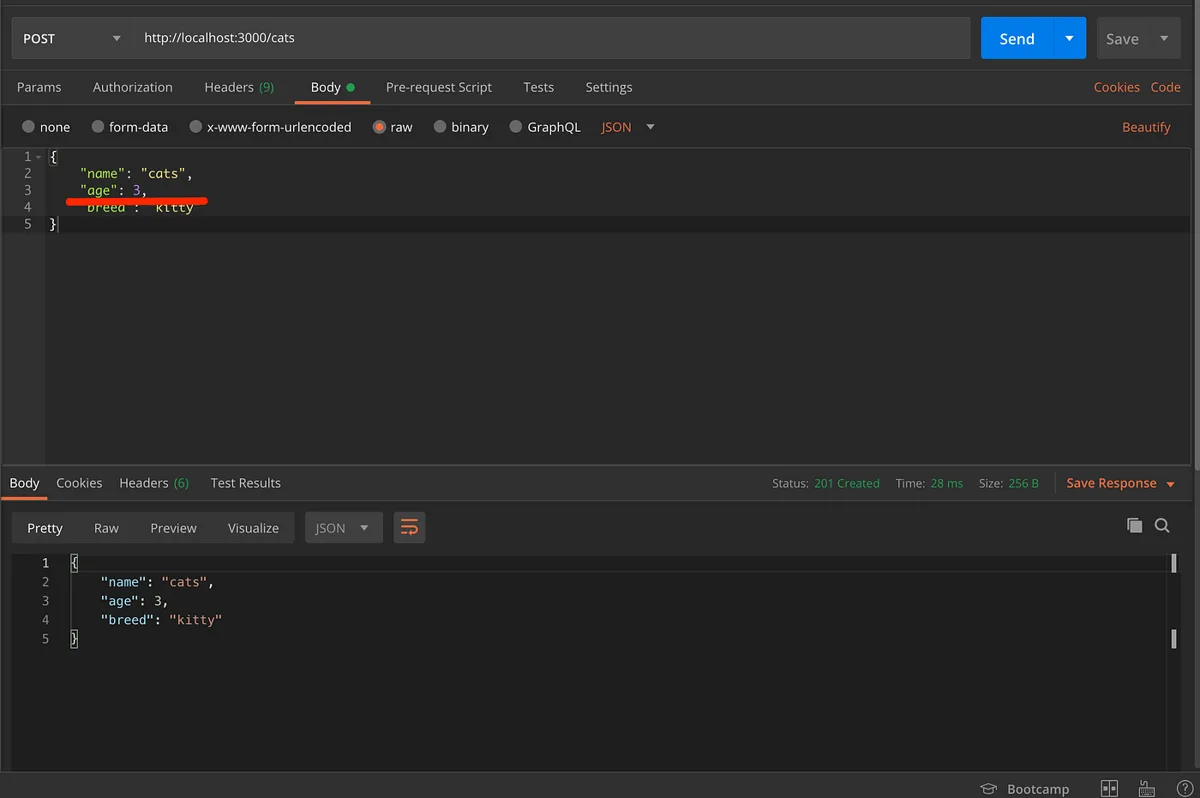Open the raw JSON format dropdown
The height and width of the screenshot is (798, 1200).
[x=628, y=127]
